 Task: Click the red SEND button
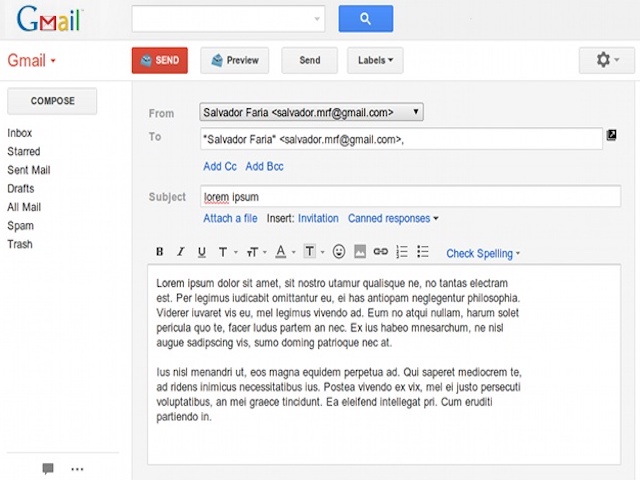pos(160,60)
